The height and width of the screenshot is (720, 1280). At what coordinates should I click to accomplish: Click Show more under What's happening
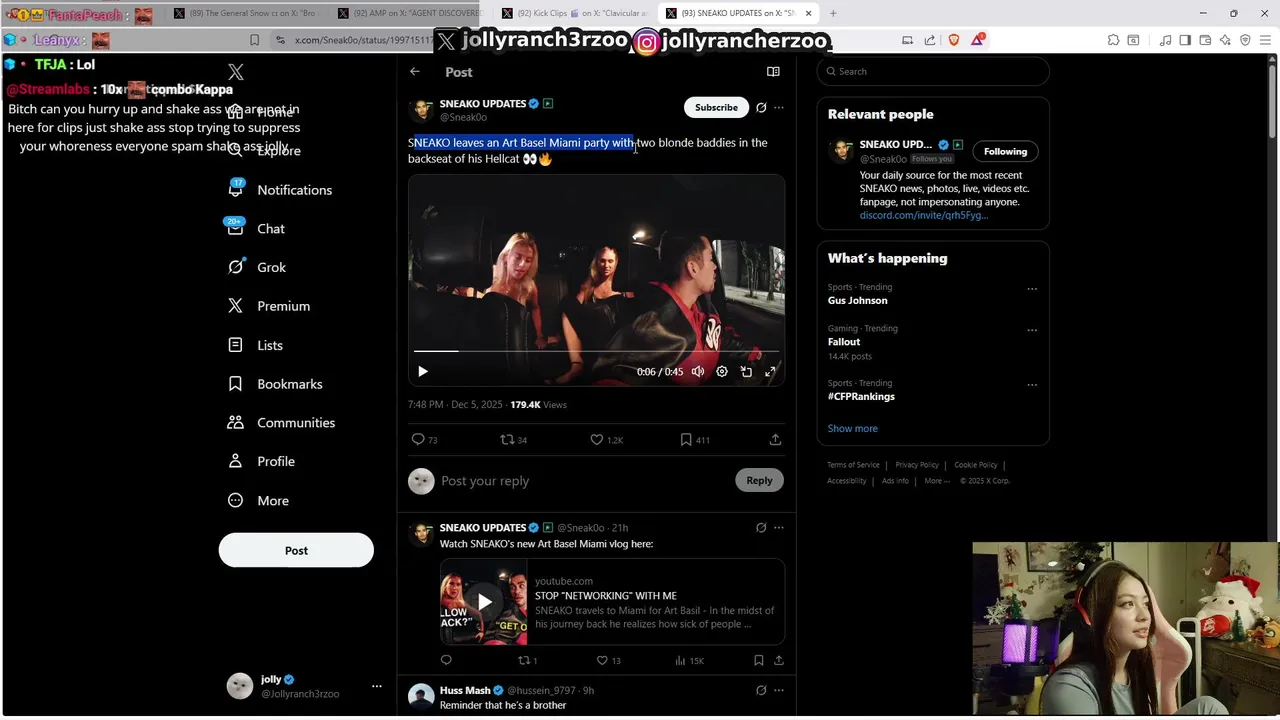point(853,429)
